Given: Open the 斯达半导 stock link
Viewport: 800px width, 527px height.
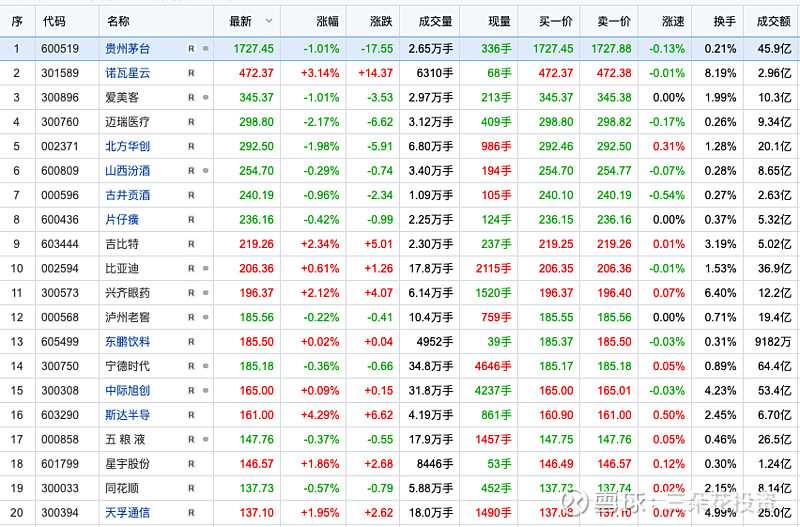Looking at the screenshot, I should click(128, 415).
